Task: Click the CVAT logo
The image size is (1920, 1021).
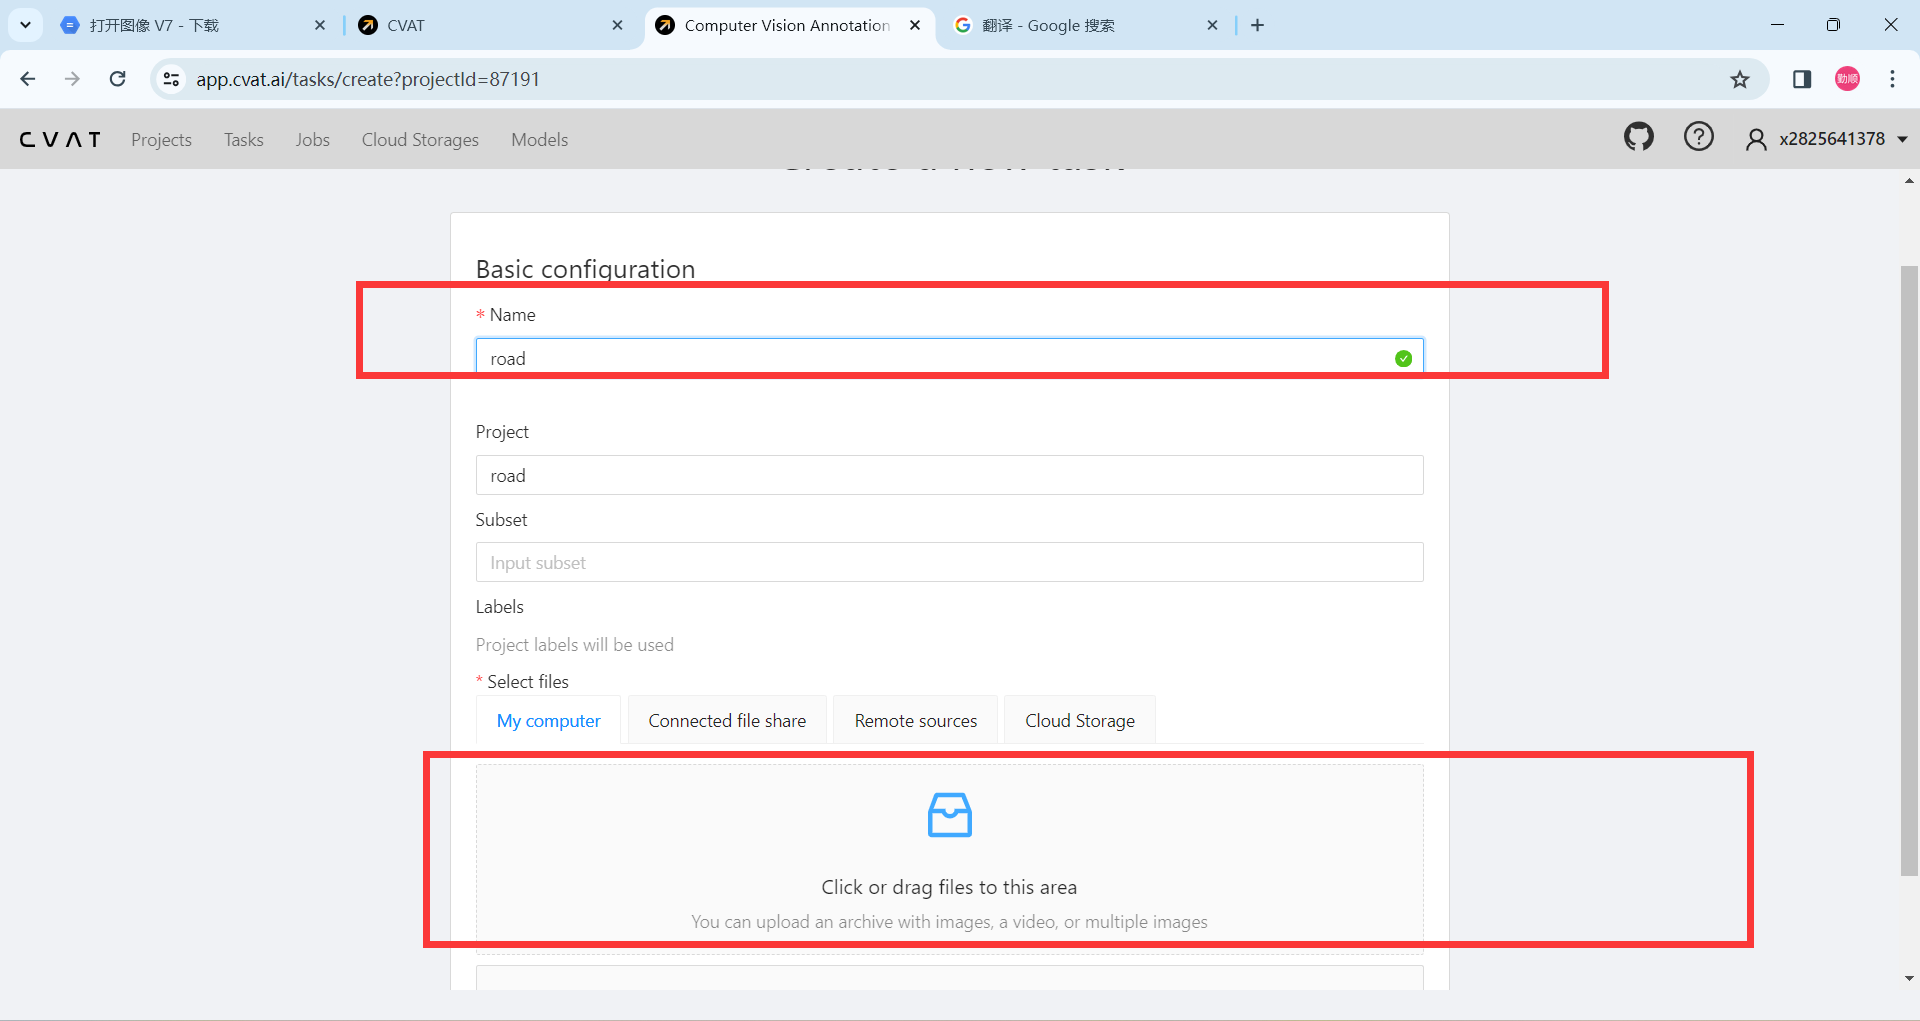Action: tap(60, 139)
